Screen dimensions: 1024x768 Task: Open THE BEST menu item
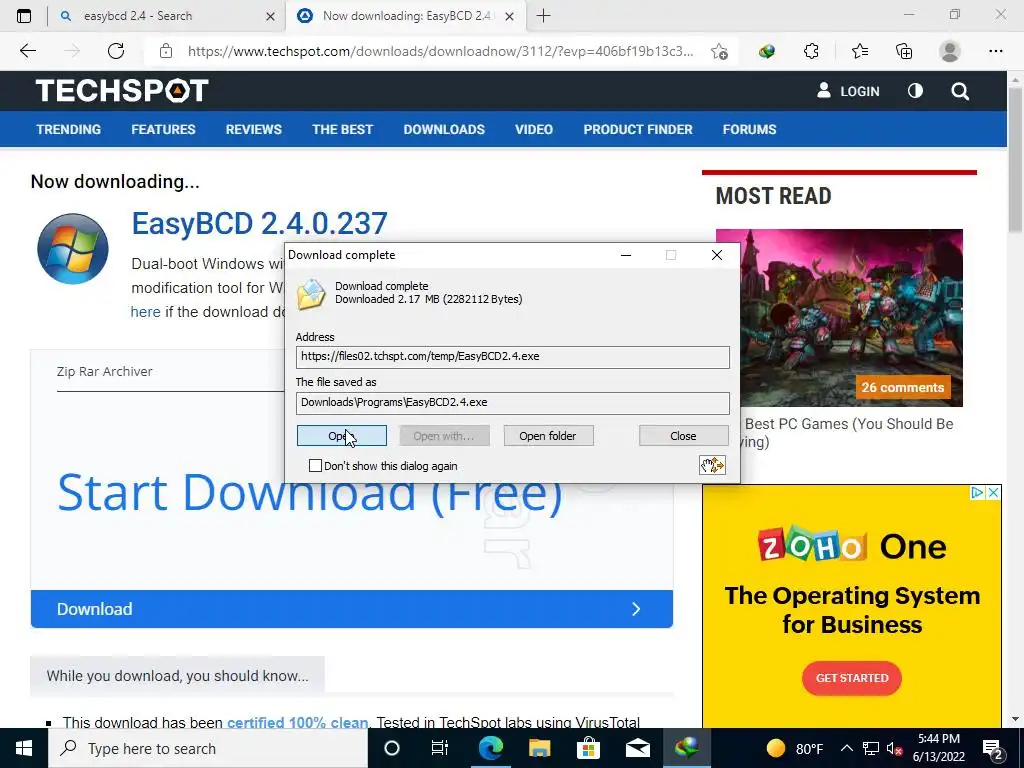[342, 129]
